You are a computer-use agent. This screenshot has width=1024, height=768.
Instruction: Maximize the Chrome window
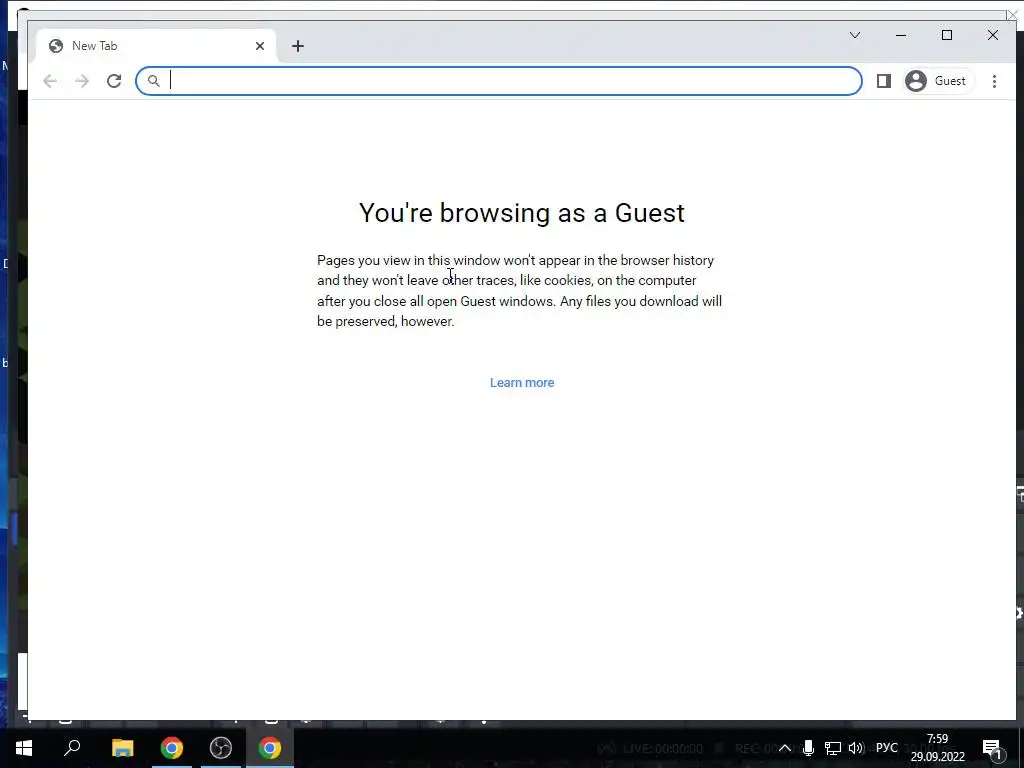click(947, 35)
